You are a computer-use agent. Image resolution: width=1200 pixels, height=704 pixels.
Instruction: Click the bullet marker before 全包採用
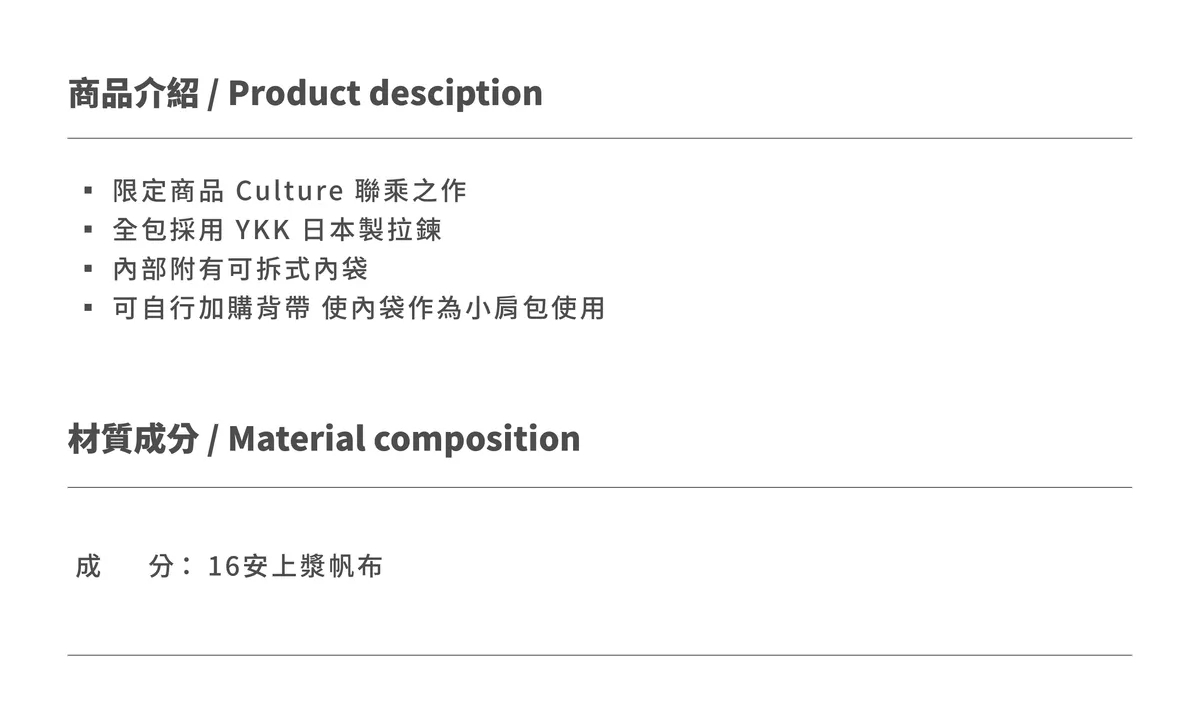[88, 230]
